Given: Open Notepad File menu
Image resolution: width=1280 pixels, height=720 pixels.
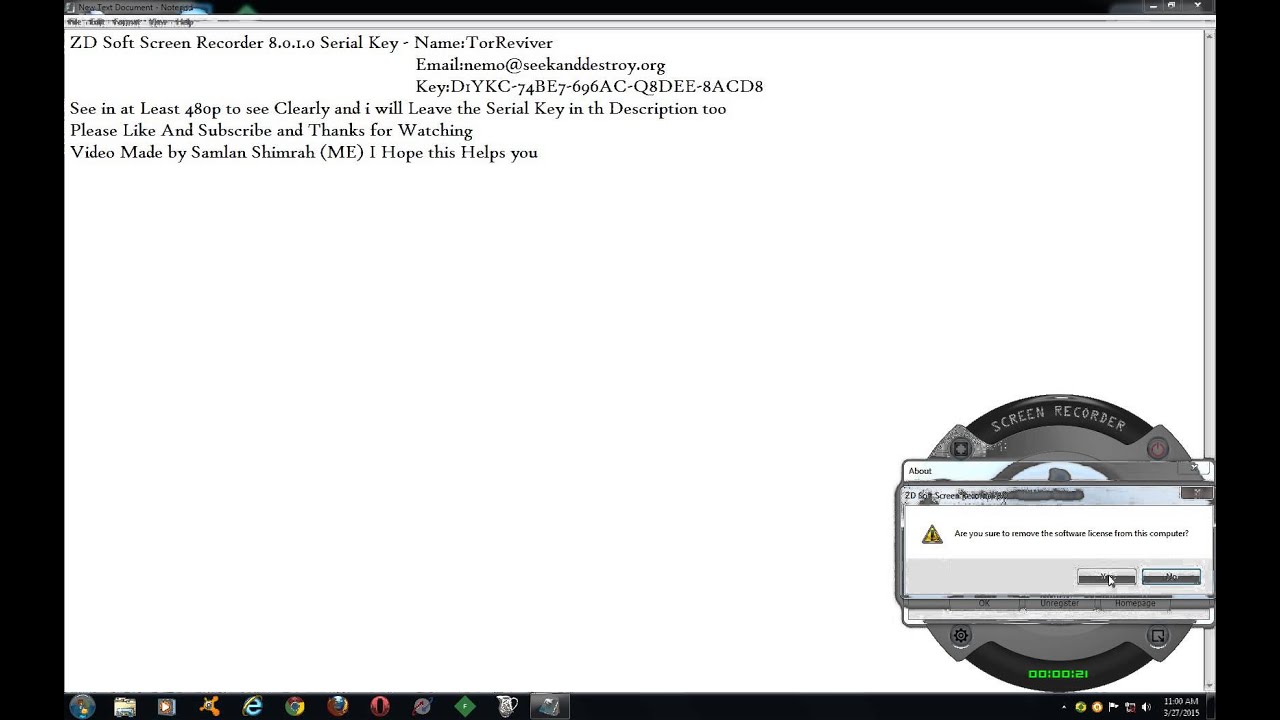Looking at the screenshot, I should pos(73,22).
